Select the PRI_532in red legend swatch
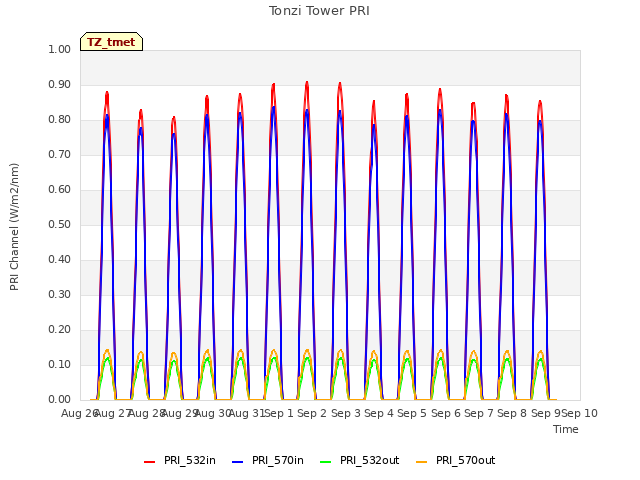The width and height of the screenshot is (640, 480). (x=149, y=462)
